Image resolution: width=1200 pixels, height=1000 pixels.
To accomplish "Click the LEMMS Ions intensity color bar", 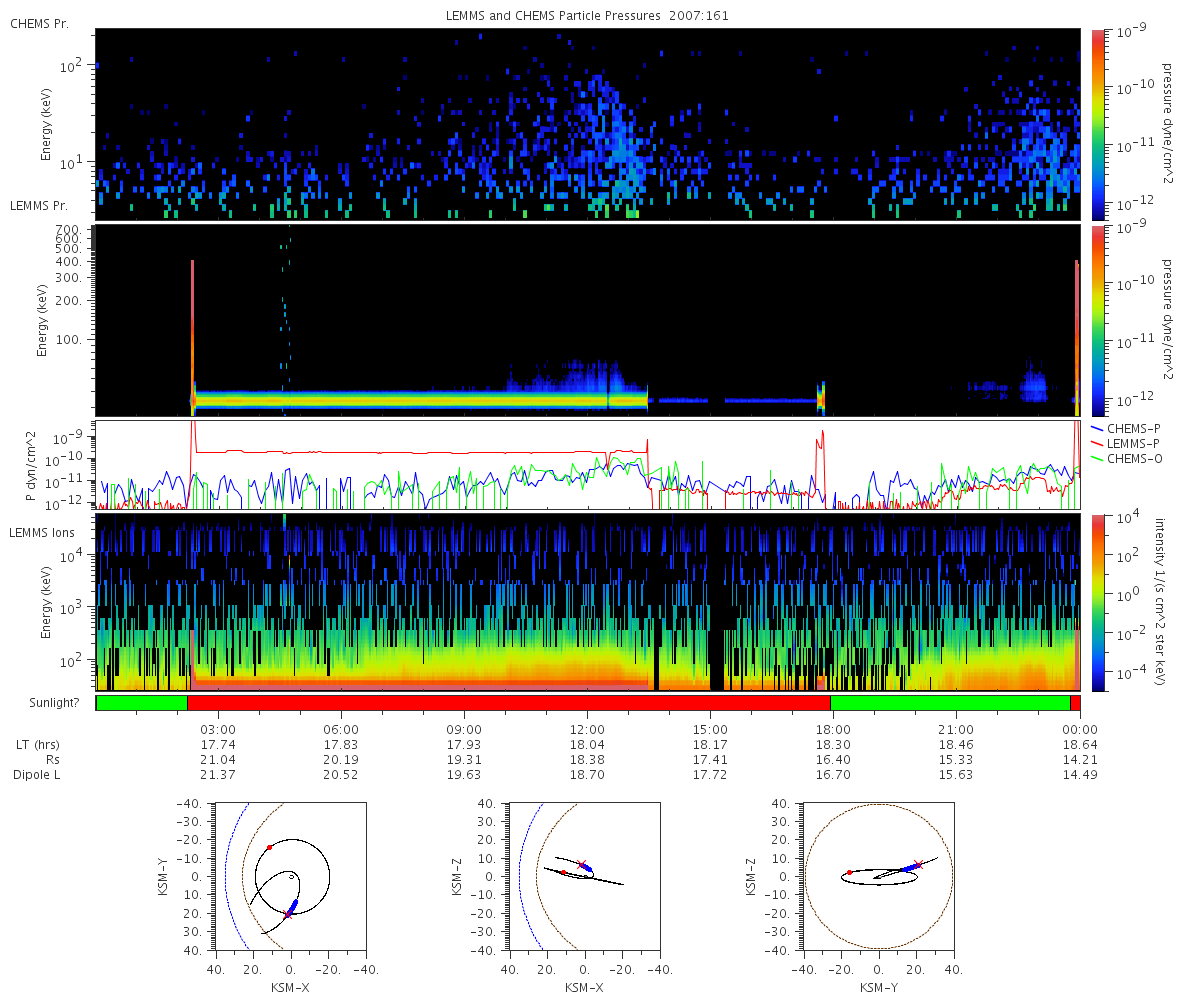I will (1097, 602).
